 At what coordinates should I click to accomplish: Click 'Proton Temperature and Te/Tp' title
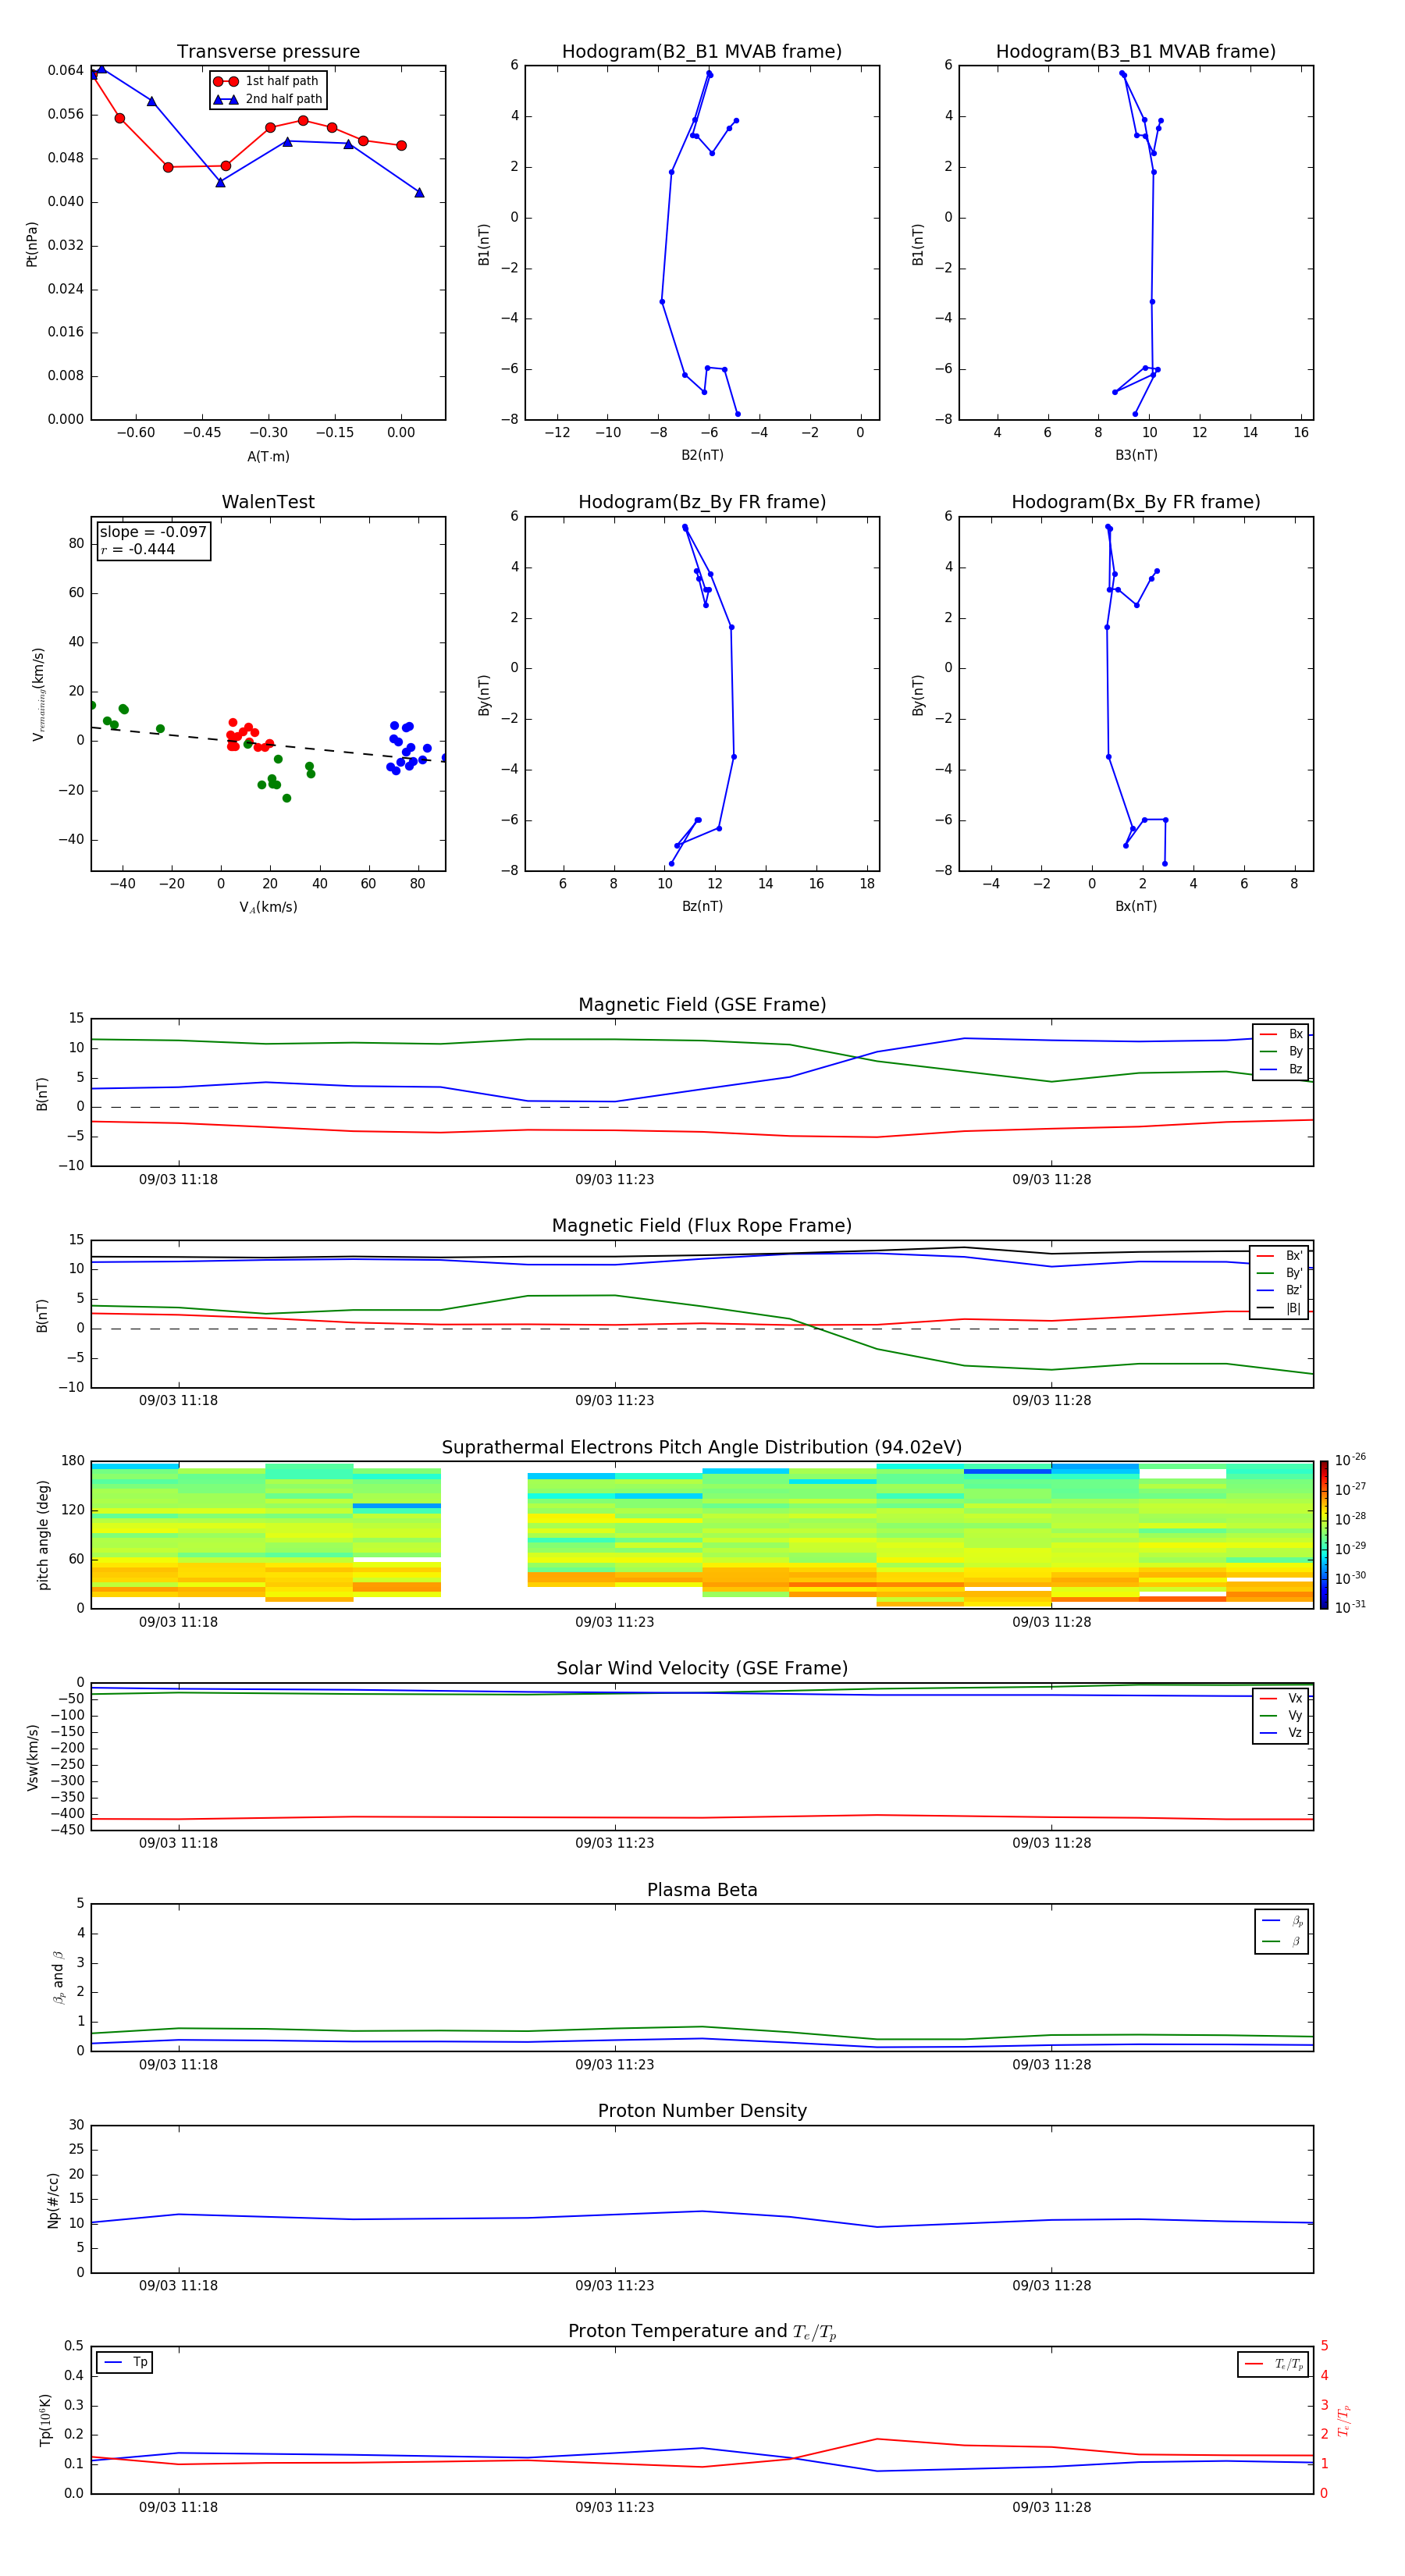702,2332
